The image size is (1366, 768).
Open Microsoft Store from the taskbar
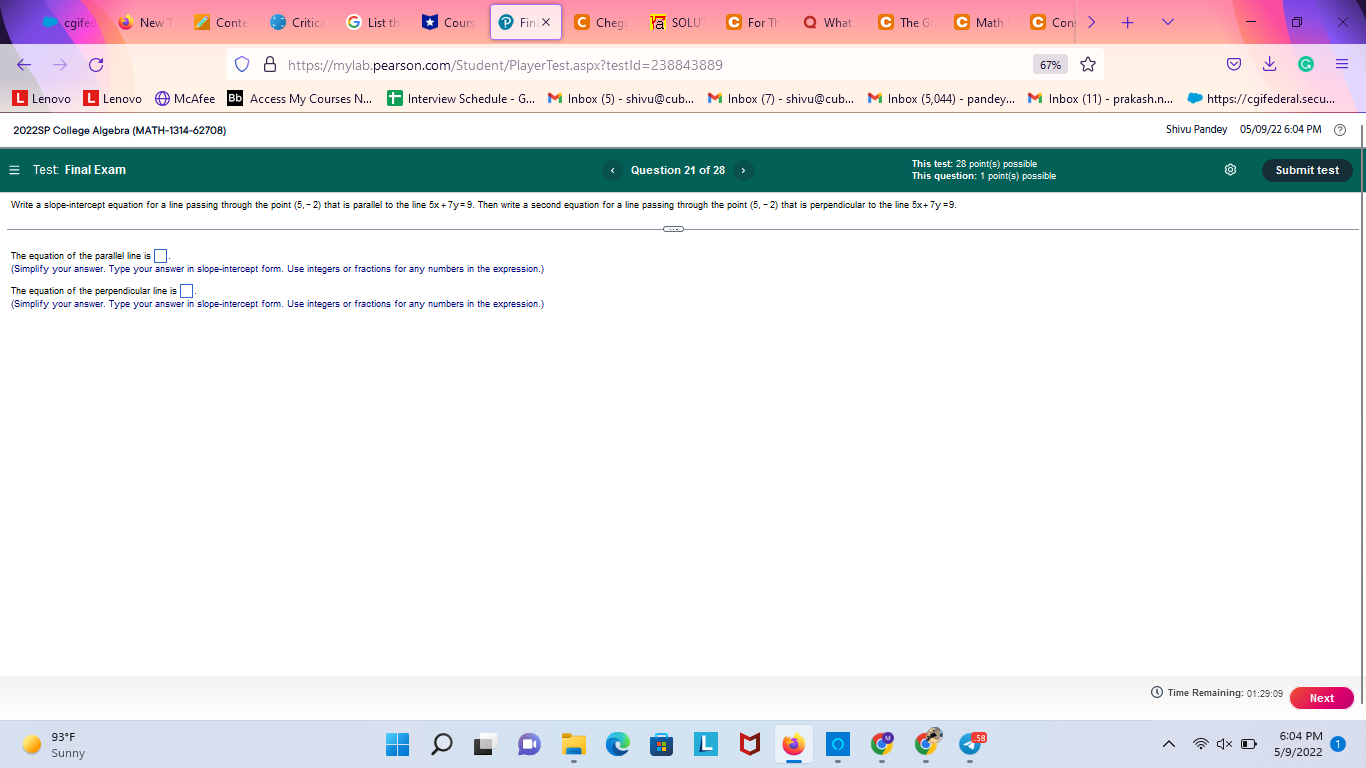click(x=661, y=745)
